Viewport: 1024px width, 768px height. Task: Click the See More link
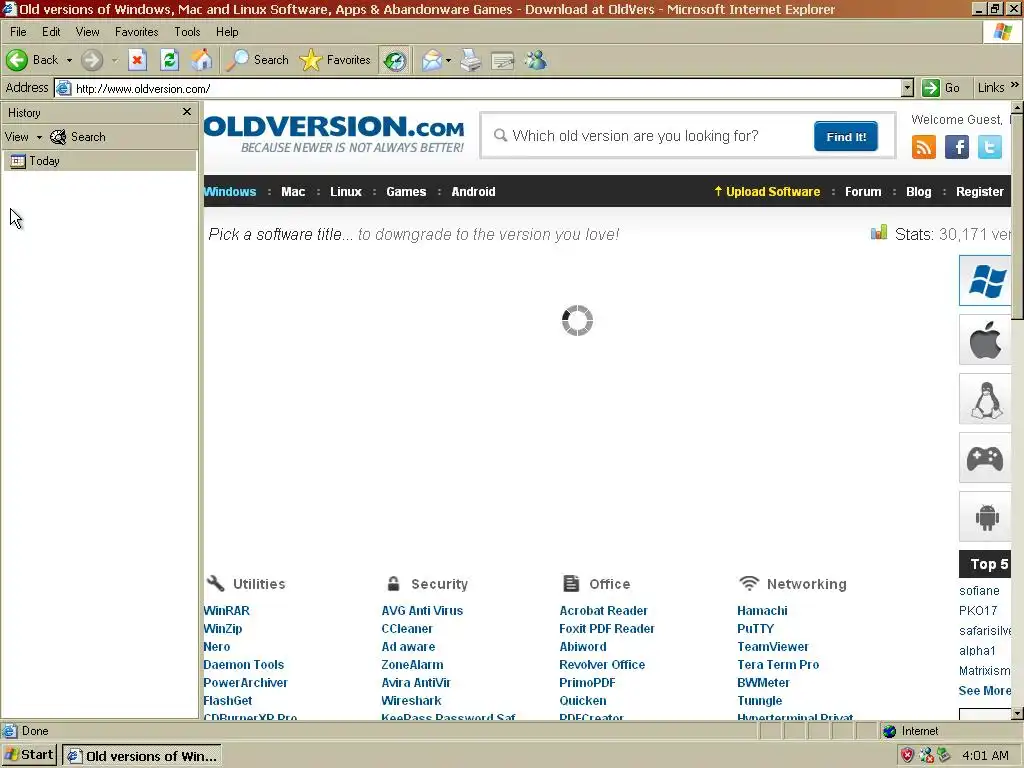point(985,690)
